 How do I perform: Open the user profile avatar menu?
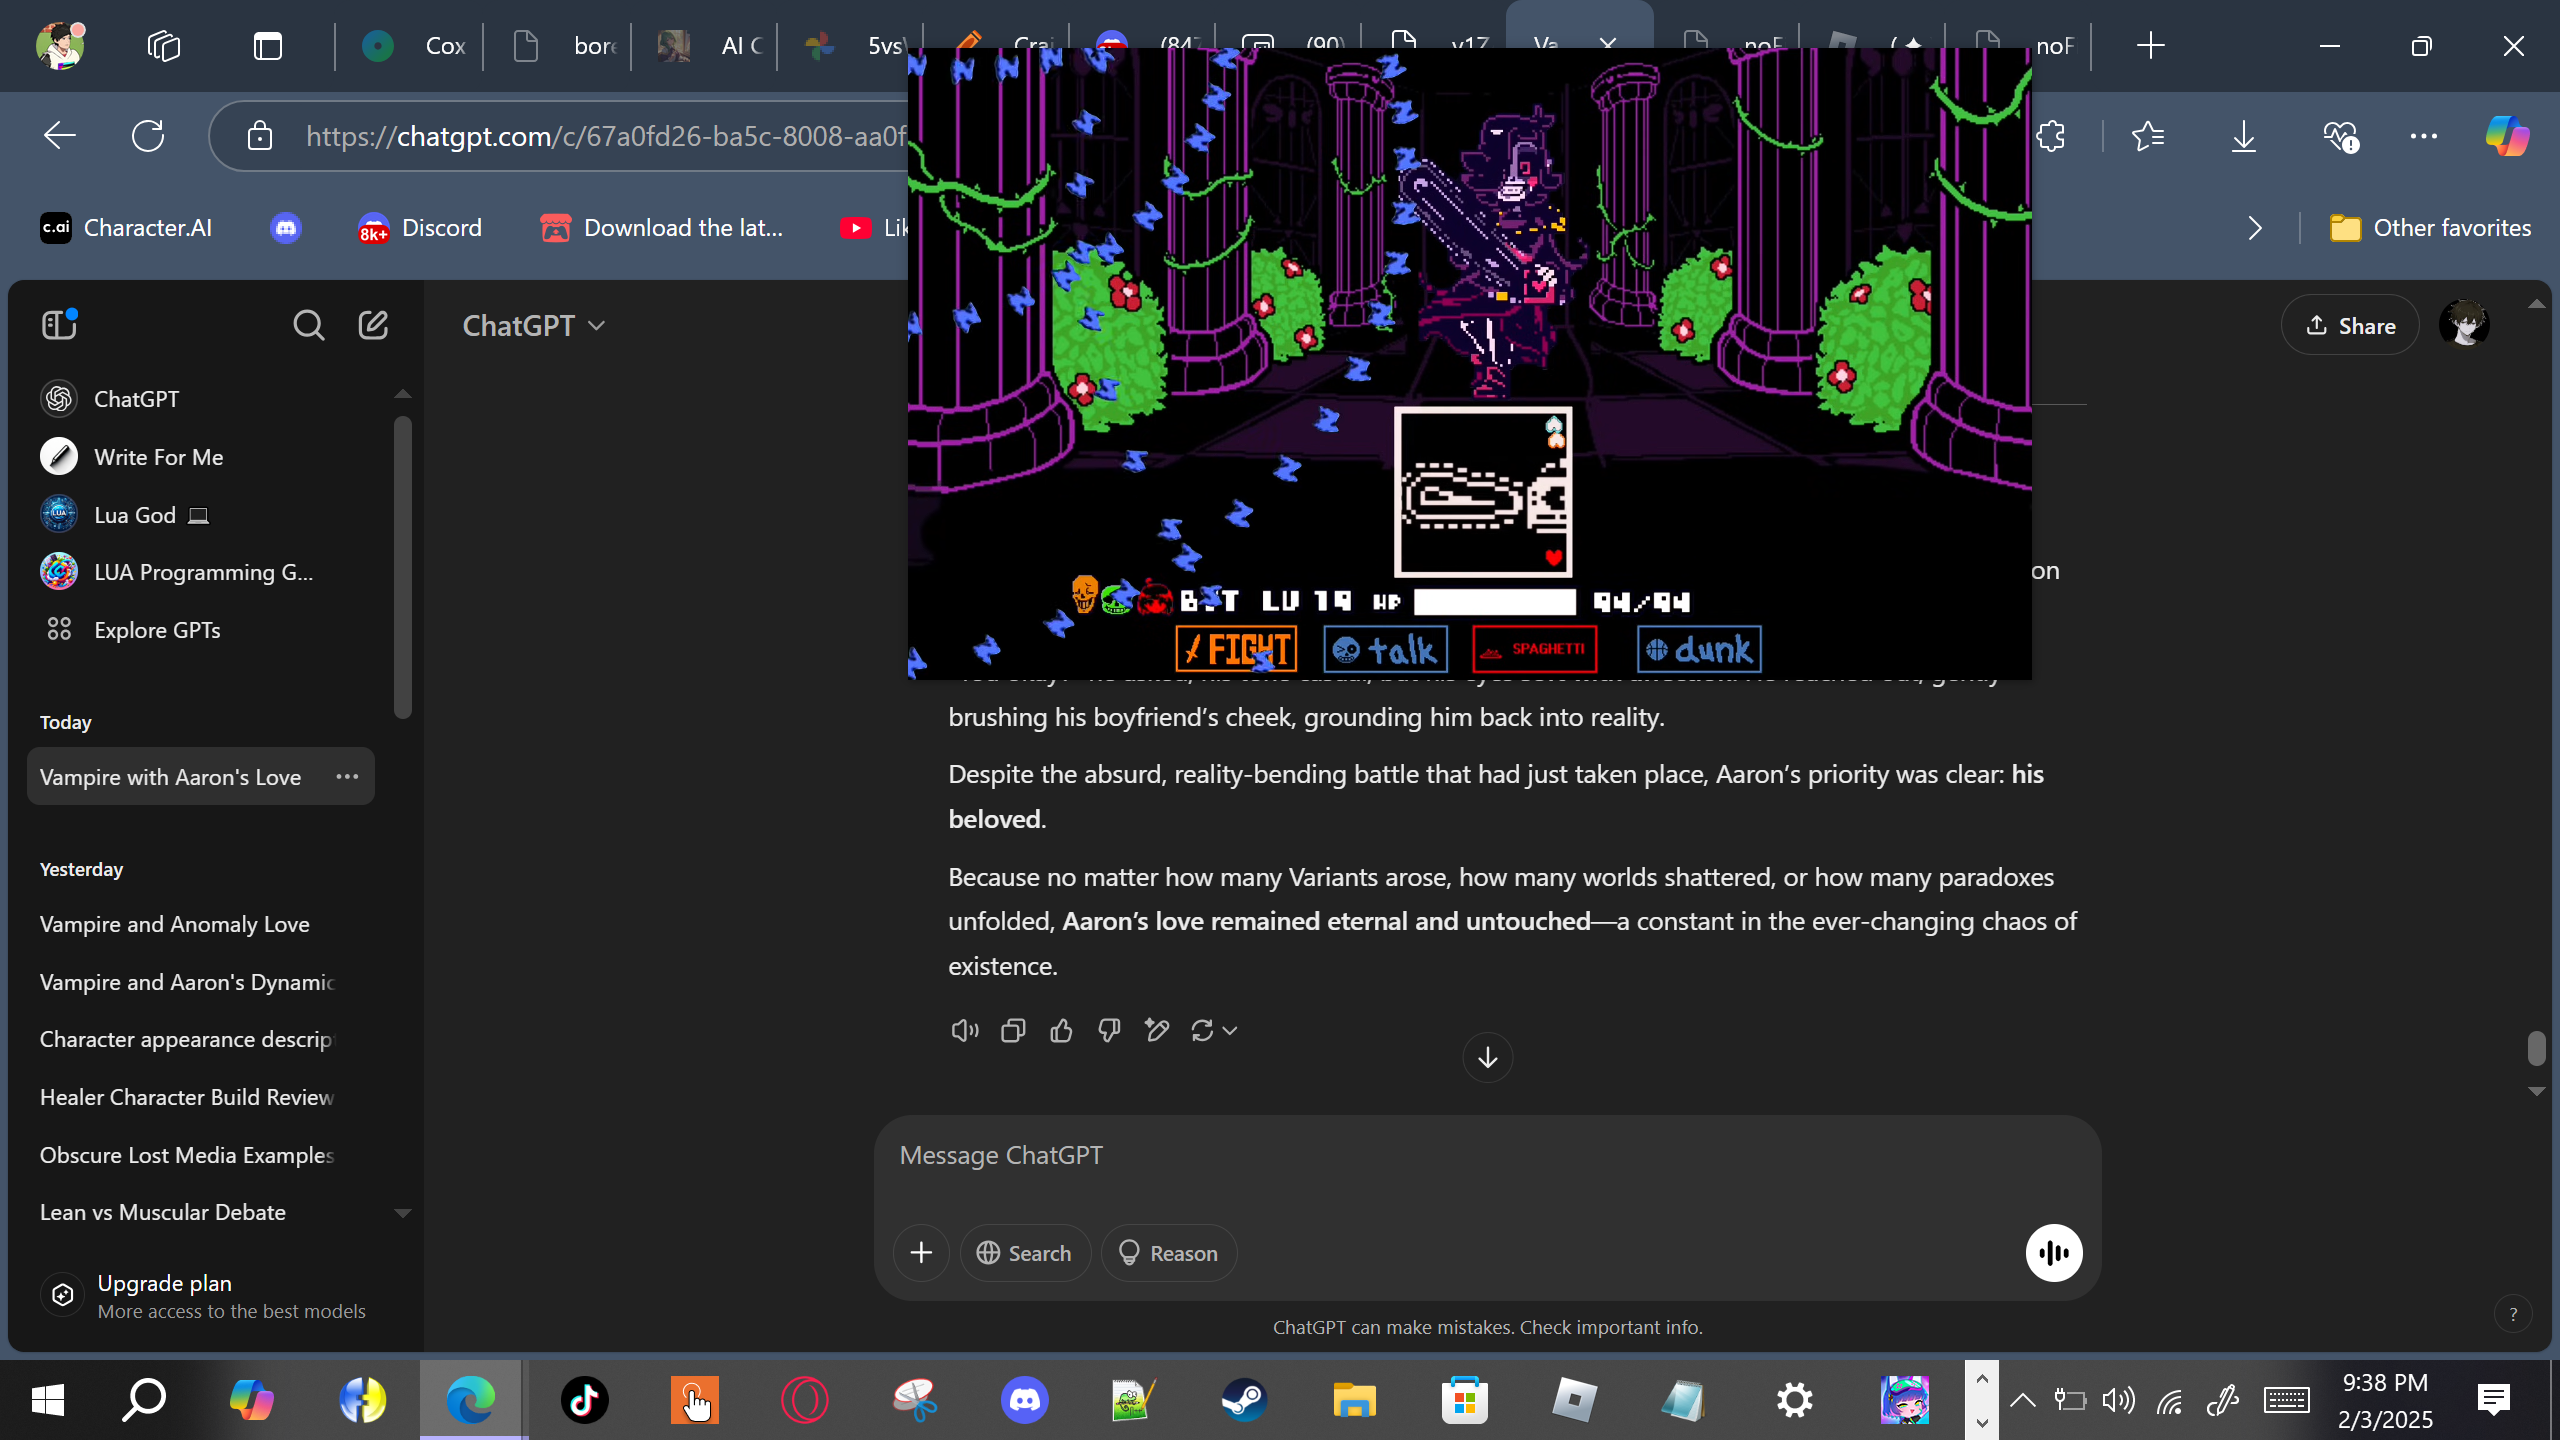click(2464, 325)
